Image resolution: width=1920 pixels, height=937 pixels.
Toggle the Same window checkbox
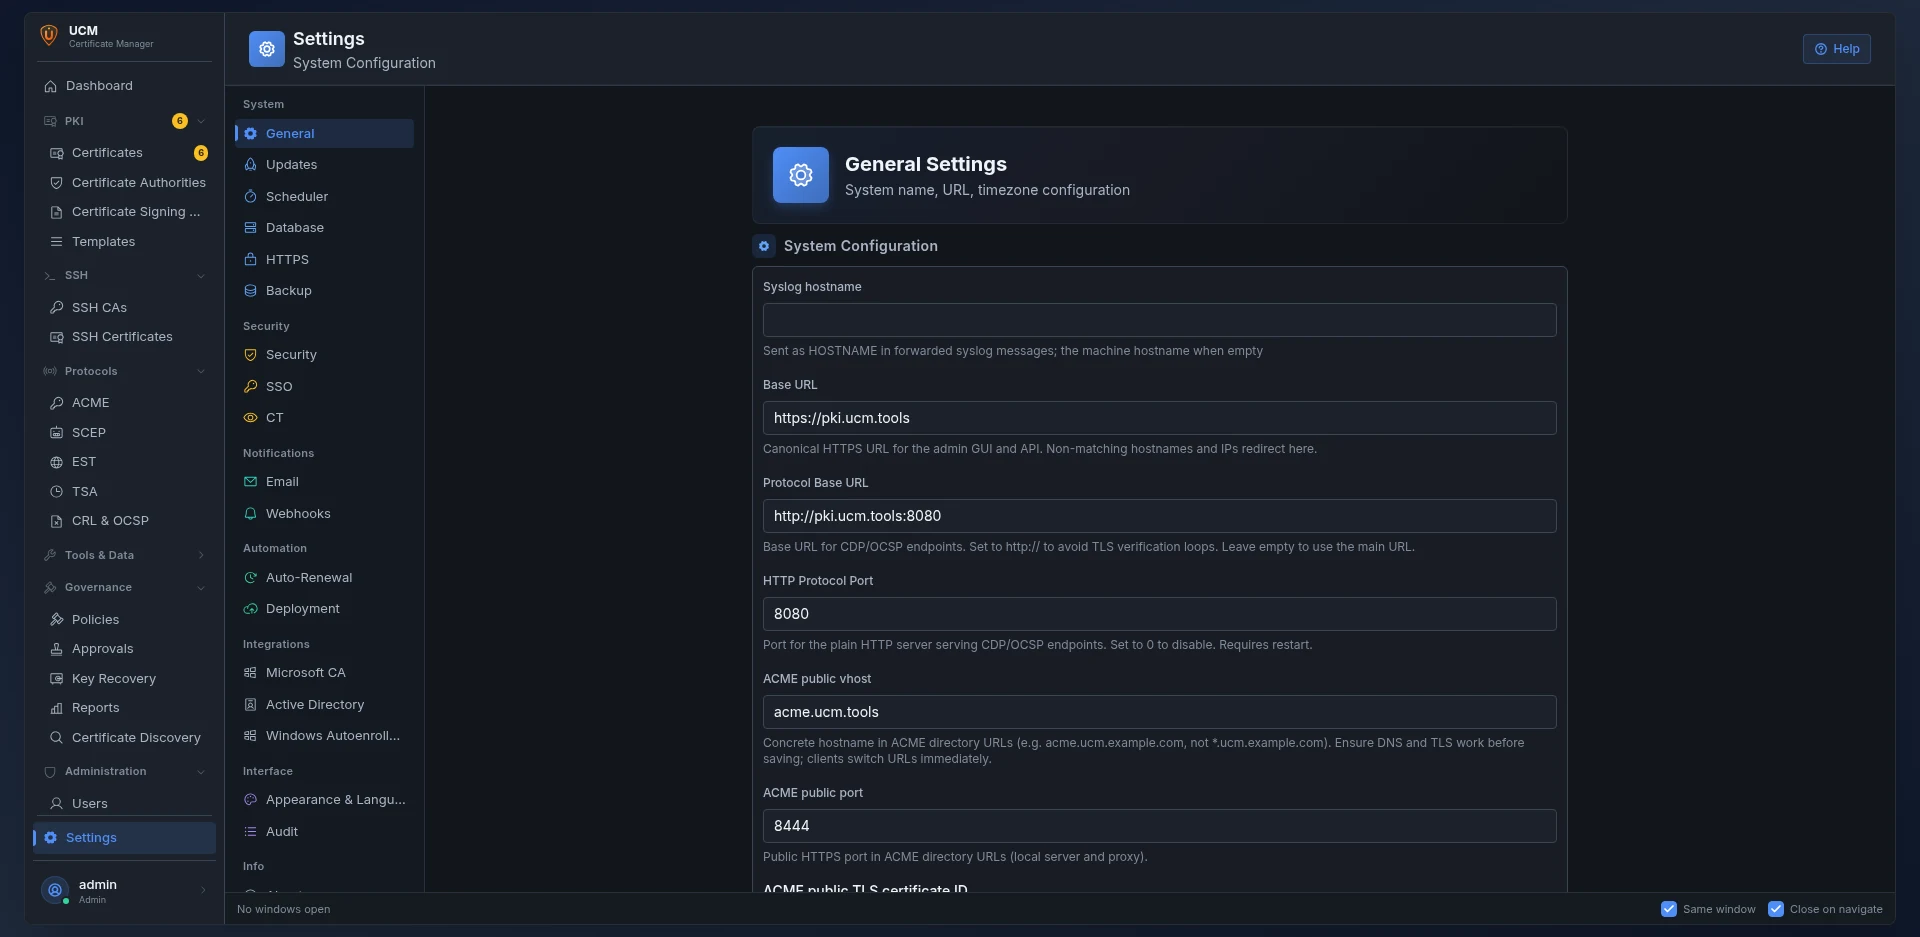tap(1668, 909)
